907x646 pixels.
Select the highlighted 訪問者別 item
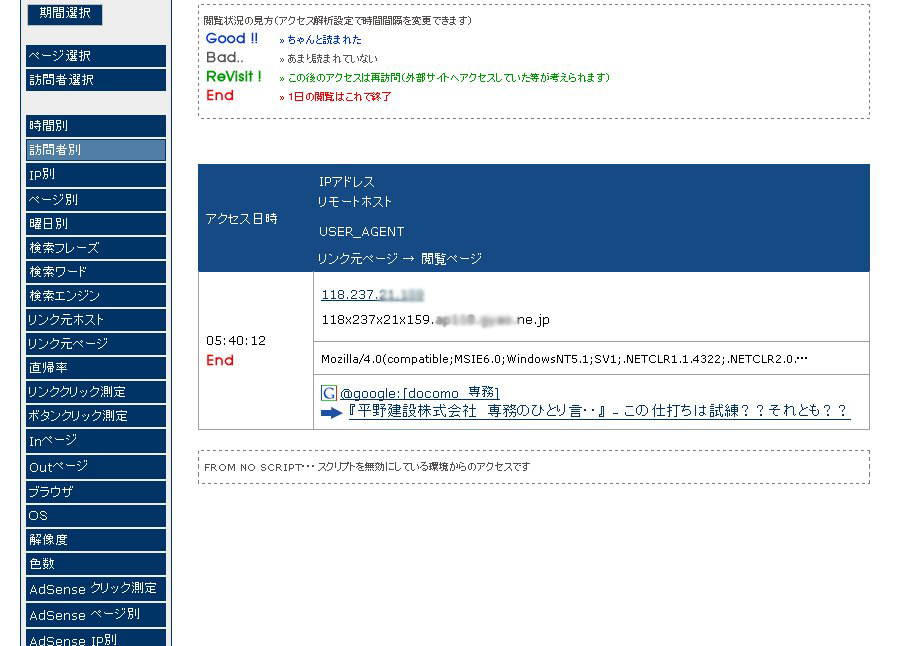pyautogui.click(x=96, y=150)
